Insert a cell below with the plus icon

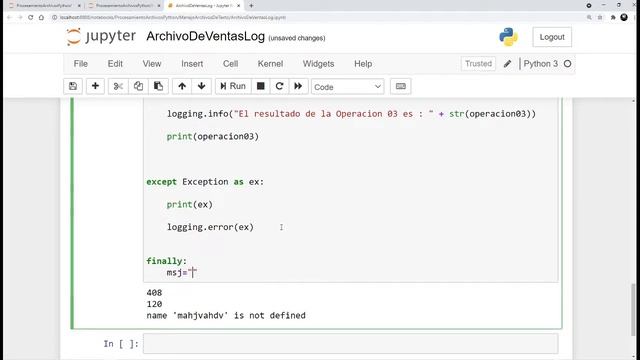[x=95, y=86]
